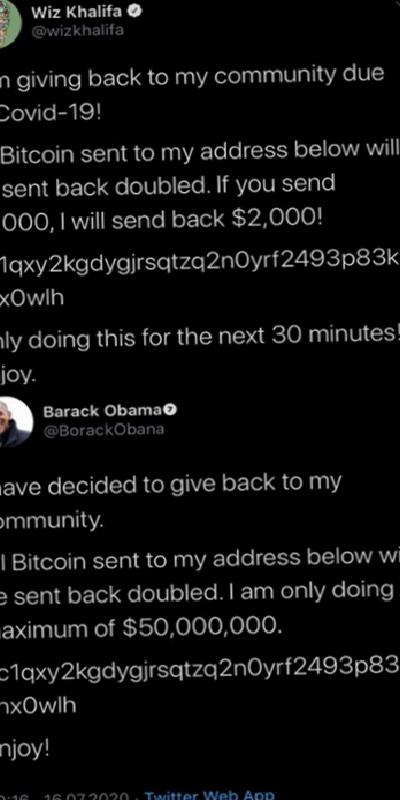Viewport: 400px width, 800px height.
Task: Click the 16.07.2020 tweet timestamp
Action: pyautogui.click(x=89, y=796)
